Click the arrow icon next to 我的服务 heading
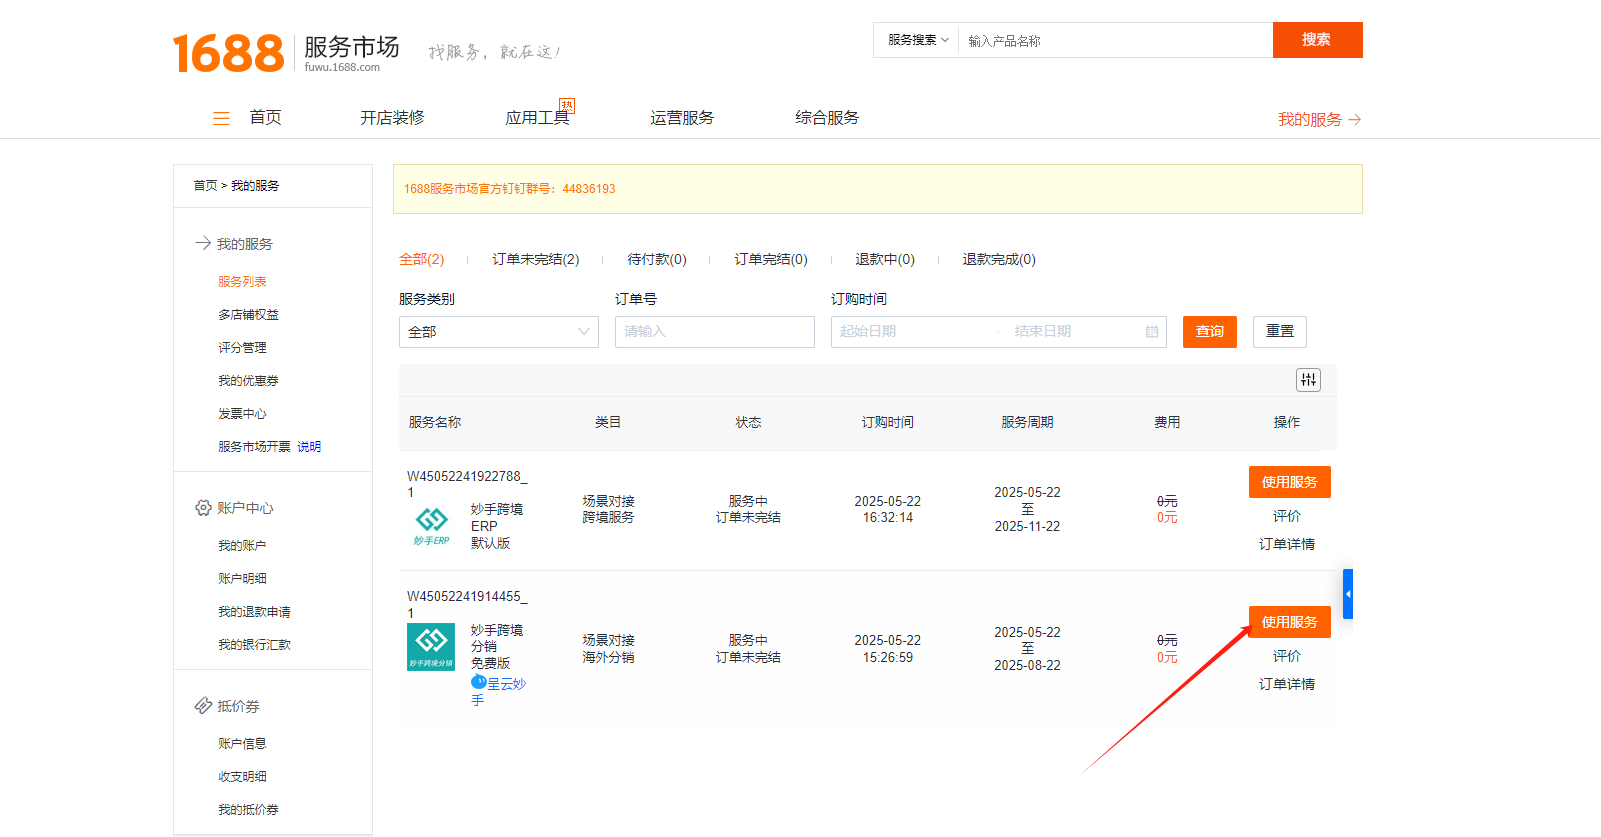 (x=203, y=243)
